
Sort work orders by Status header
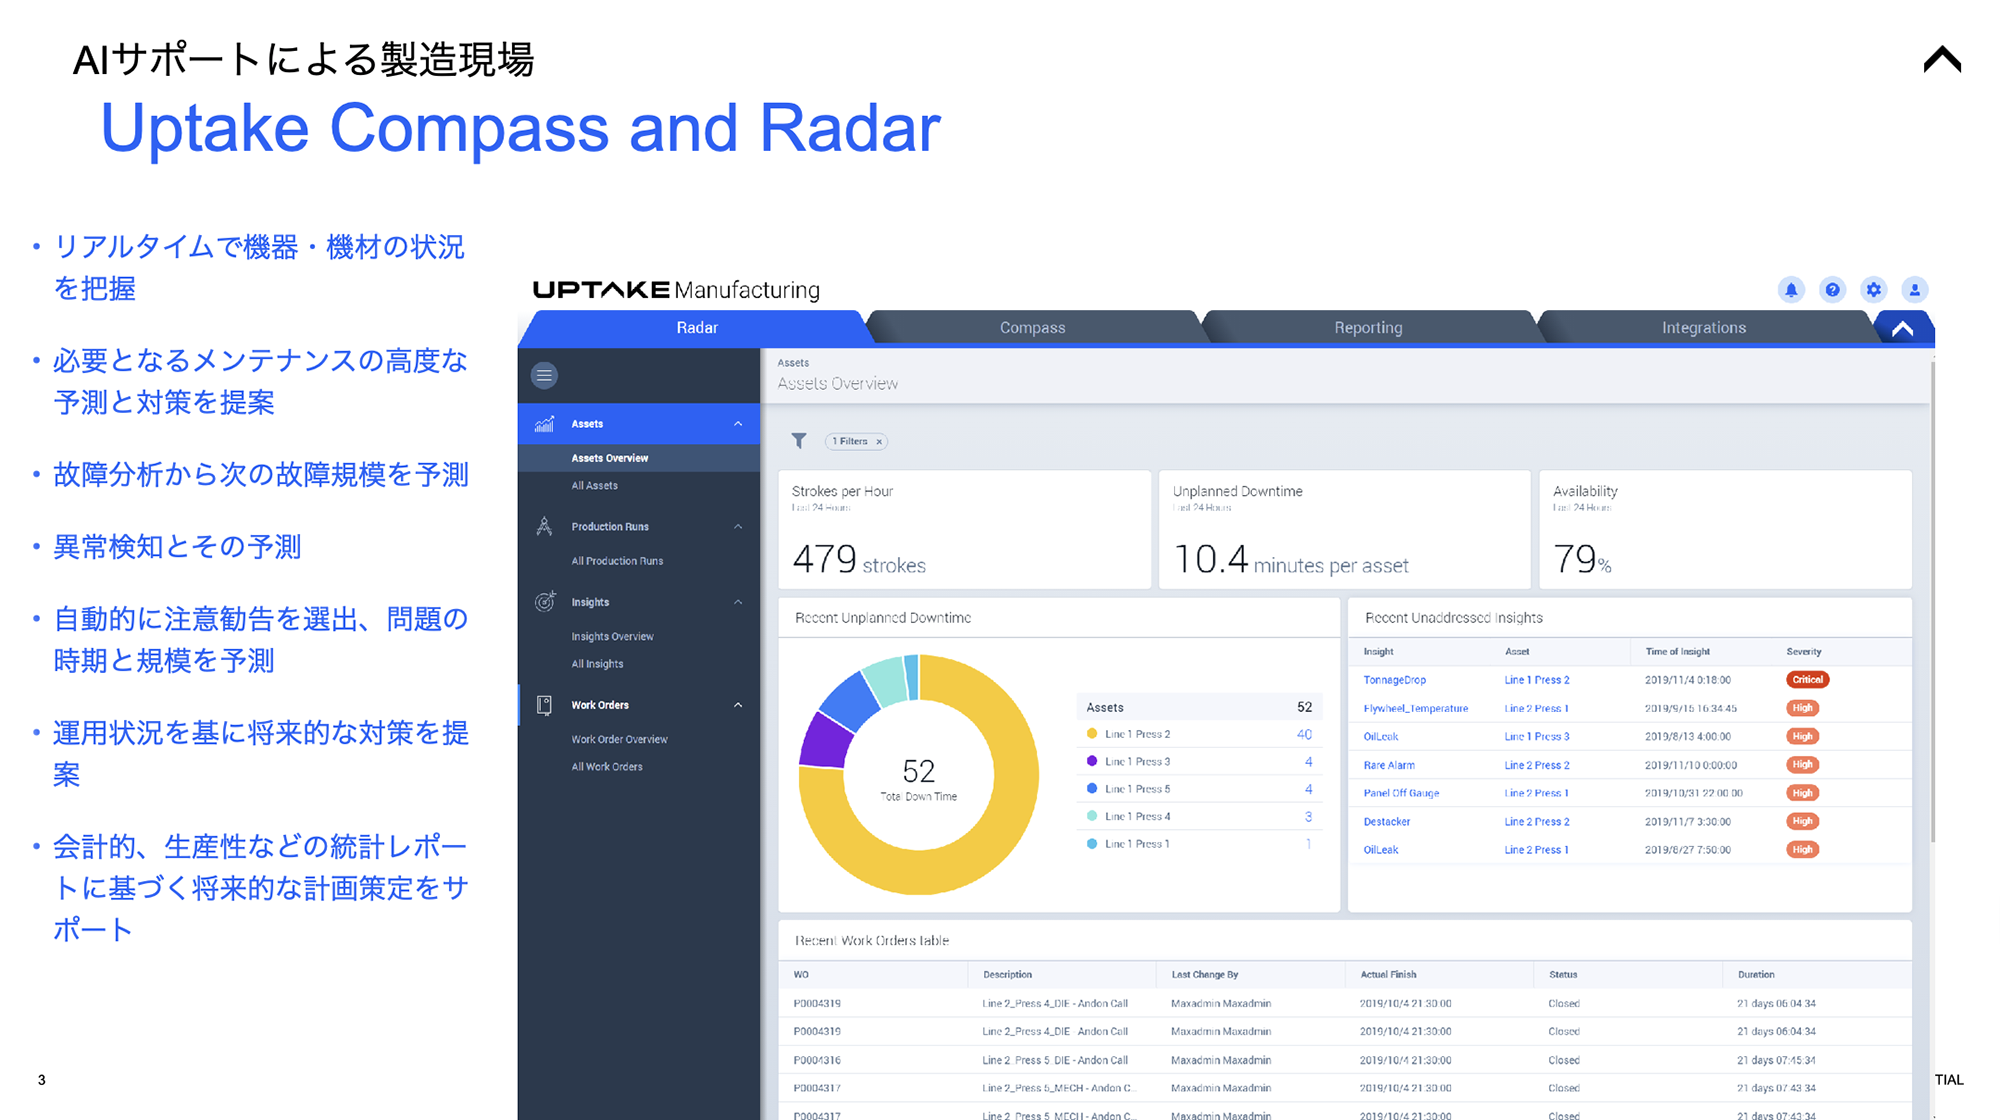point(1563,975)
